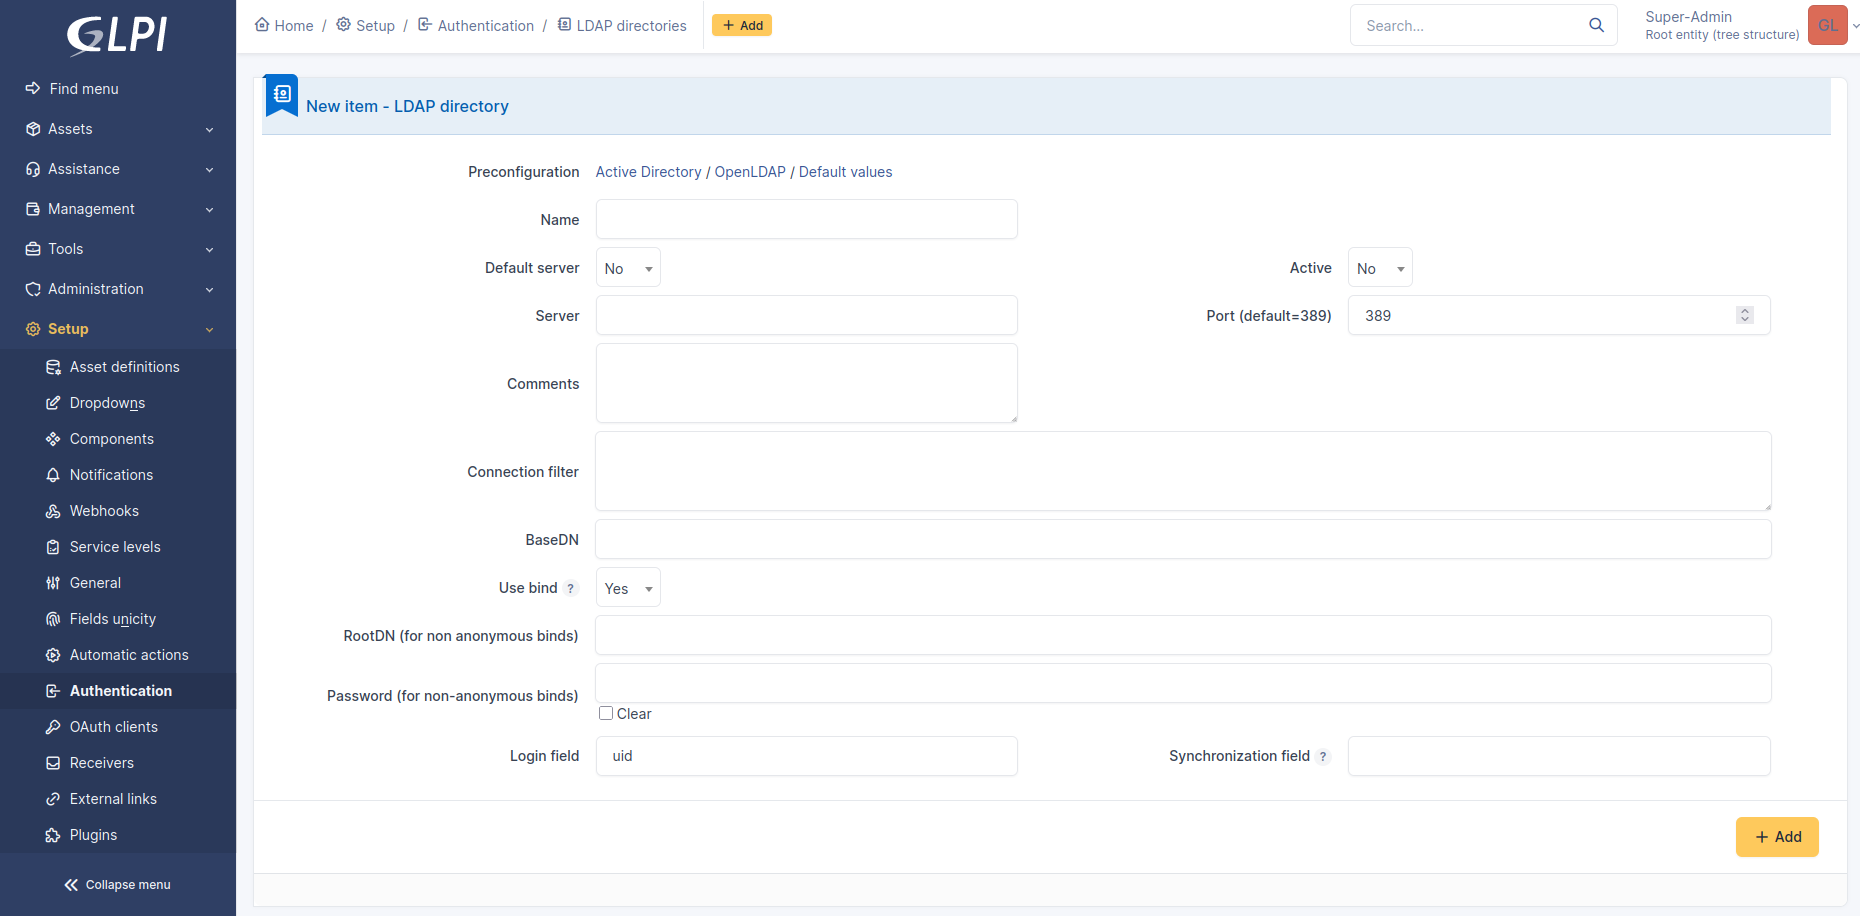Screen dimensions: 1860x916
Task: Click the GLPI logo
Action: coord(115,35)
